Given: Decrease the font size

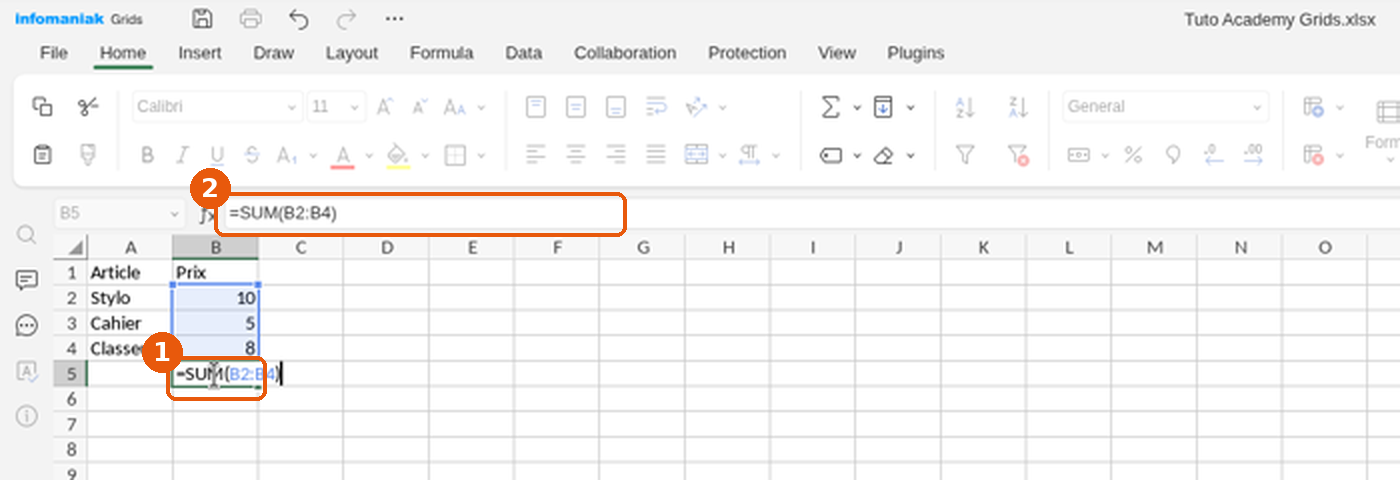Looking at the screenshot, I should [420, 106].
